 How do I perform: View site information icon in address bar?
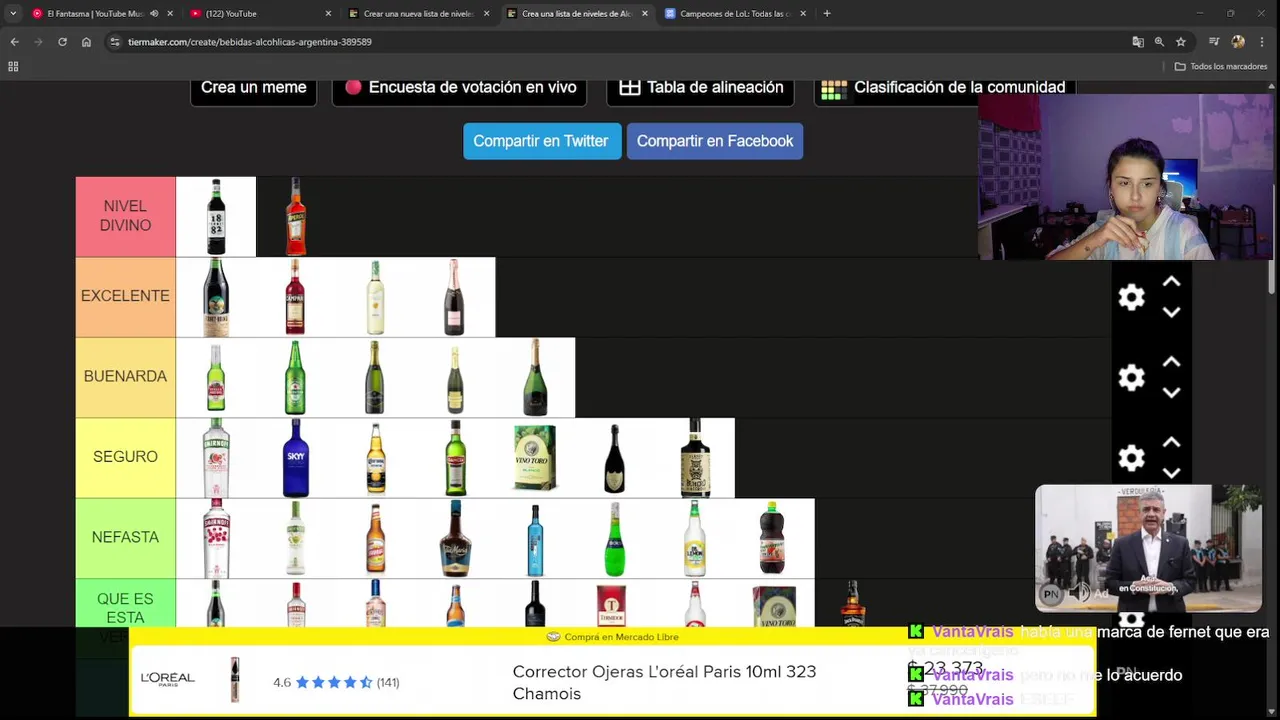pyautogui.click(x=114, y=42)
